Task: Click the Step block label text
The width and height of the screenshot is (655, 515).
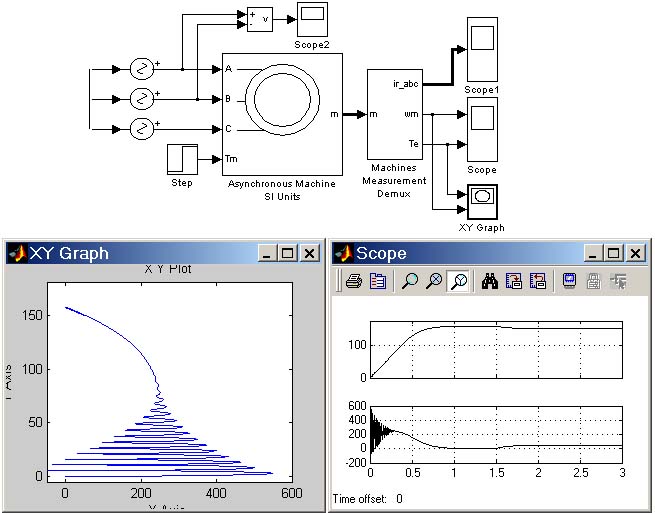Action: [x=182, y=183]
